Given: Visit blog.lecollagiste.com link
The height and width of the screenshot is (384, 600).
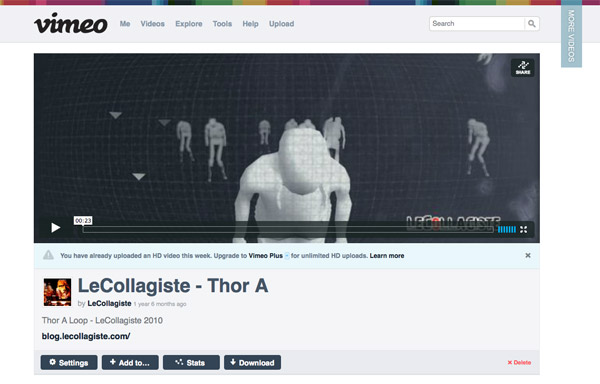Looking at the screenshot, I should pos(86,336).
